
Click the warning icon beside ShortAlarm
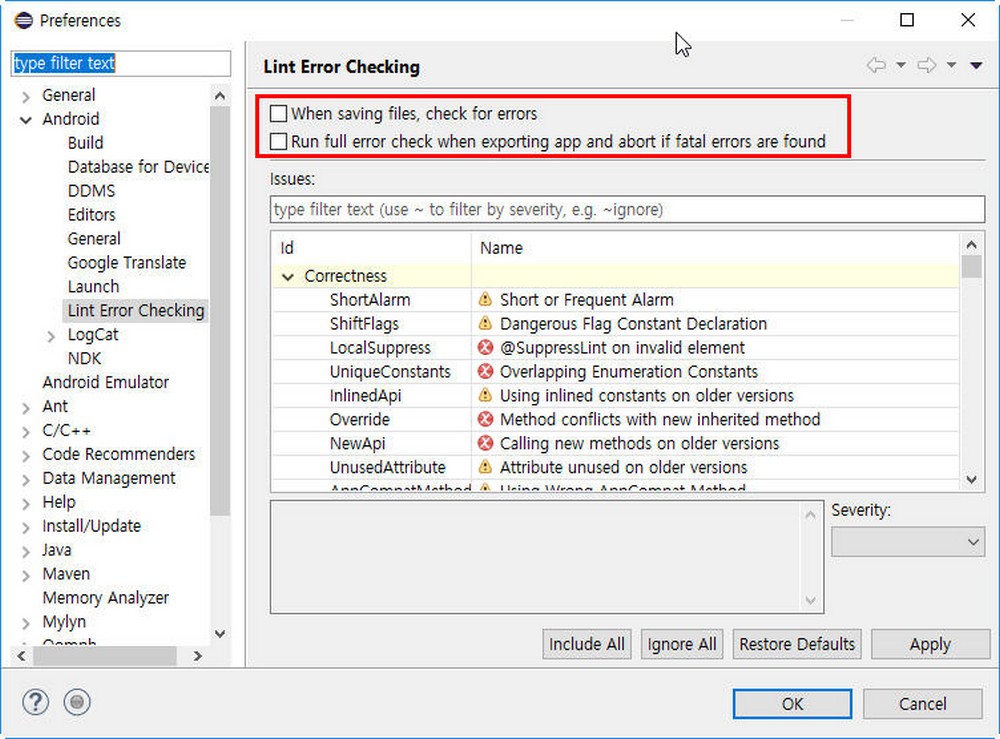[x=488, y=299]
